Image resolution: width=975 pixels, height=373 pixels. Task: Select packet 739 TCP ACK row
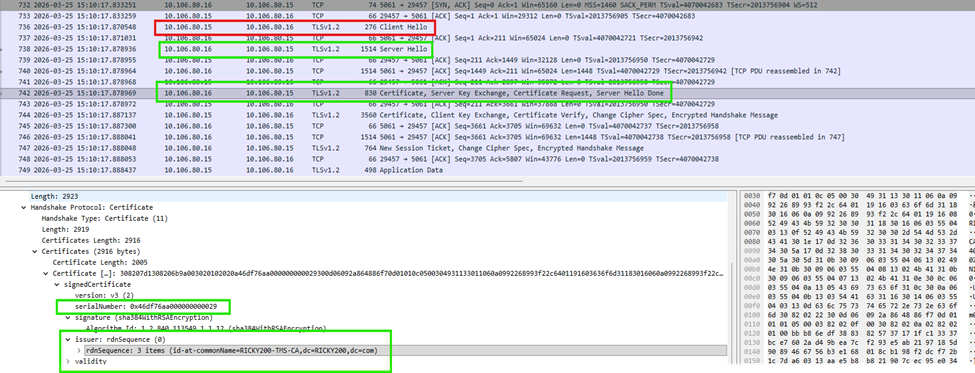pyautogui.click(x=488, y=60)
